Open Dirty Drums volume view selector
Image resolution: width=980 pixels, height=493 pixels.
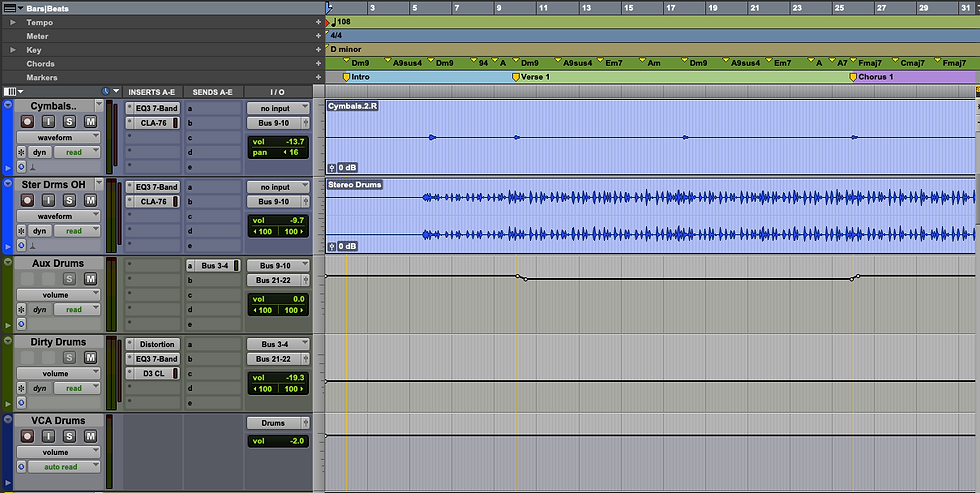(x=58, y=373)
